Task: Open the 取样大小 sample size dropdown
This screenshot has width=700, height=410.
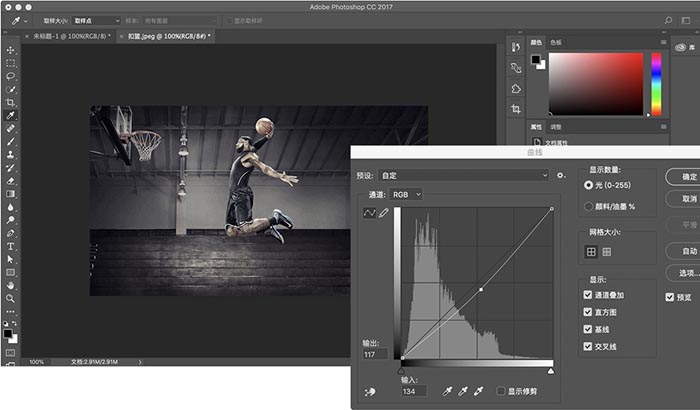Action: pyautogui.click(x=96, y=20)
